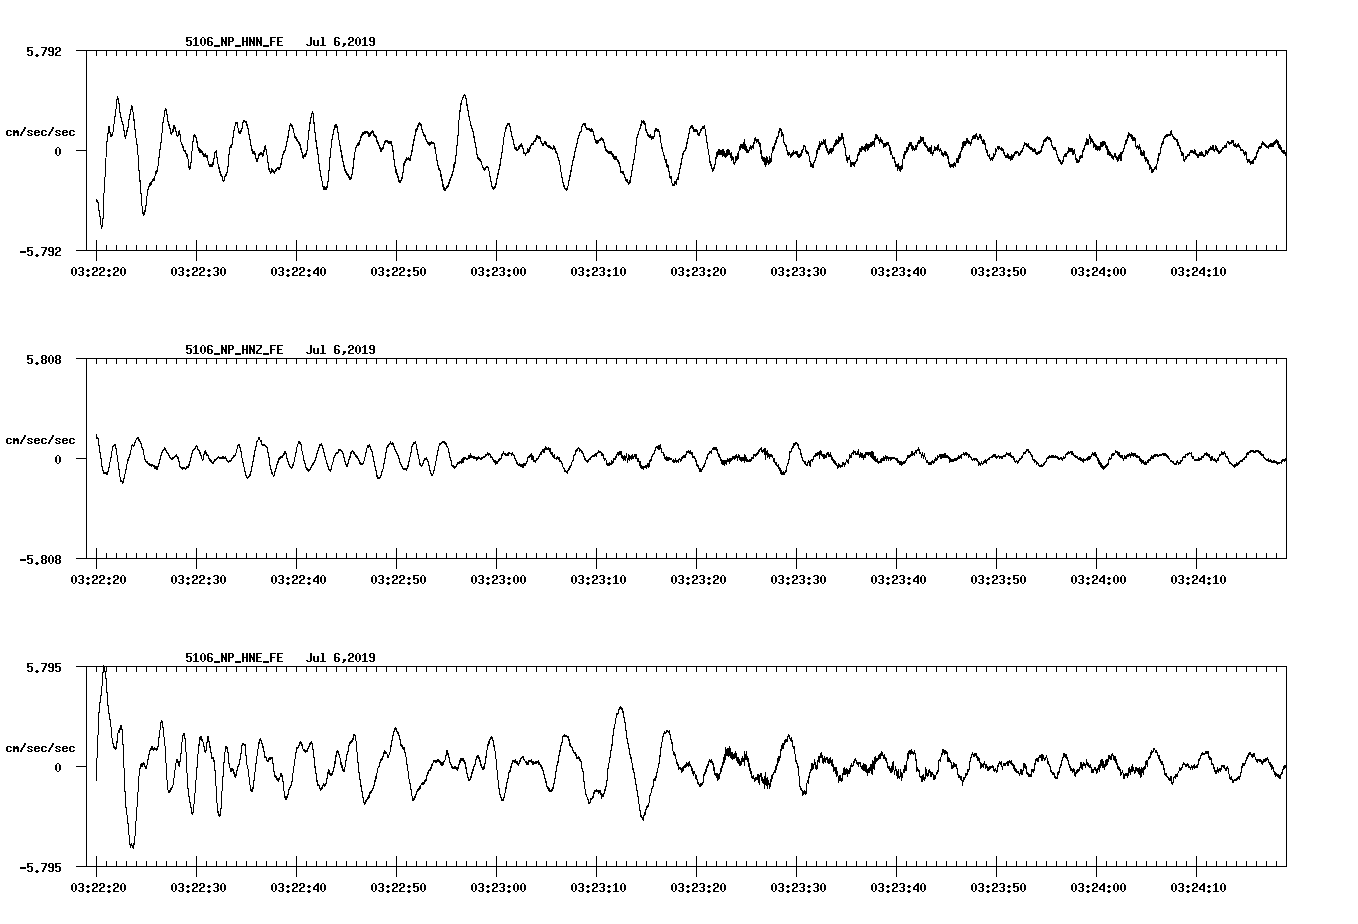Click 03:23:20 time label under HNZ plot
The height and width of the screenshot is (924, 1358).
697,579
